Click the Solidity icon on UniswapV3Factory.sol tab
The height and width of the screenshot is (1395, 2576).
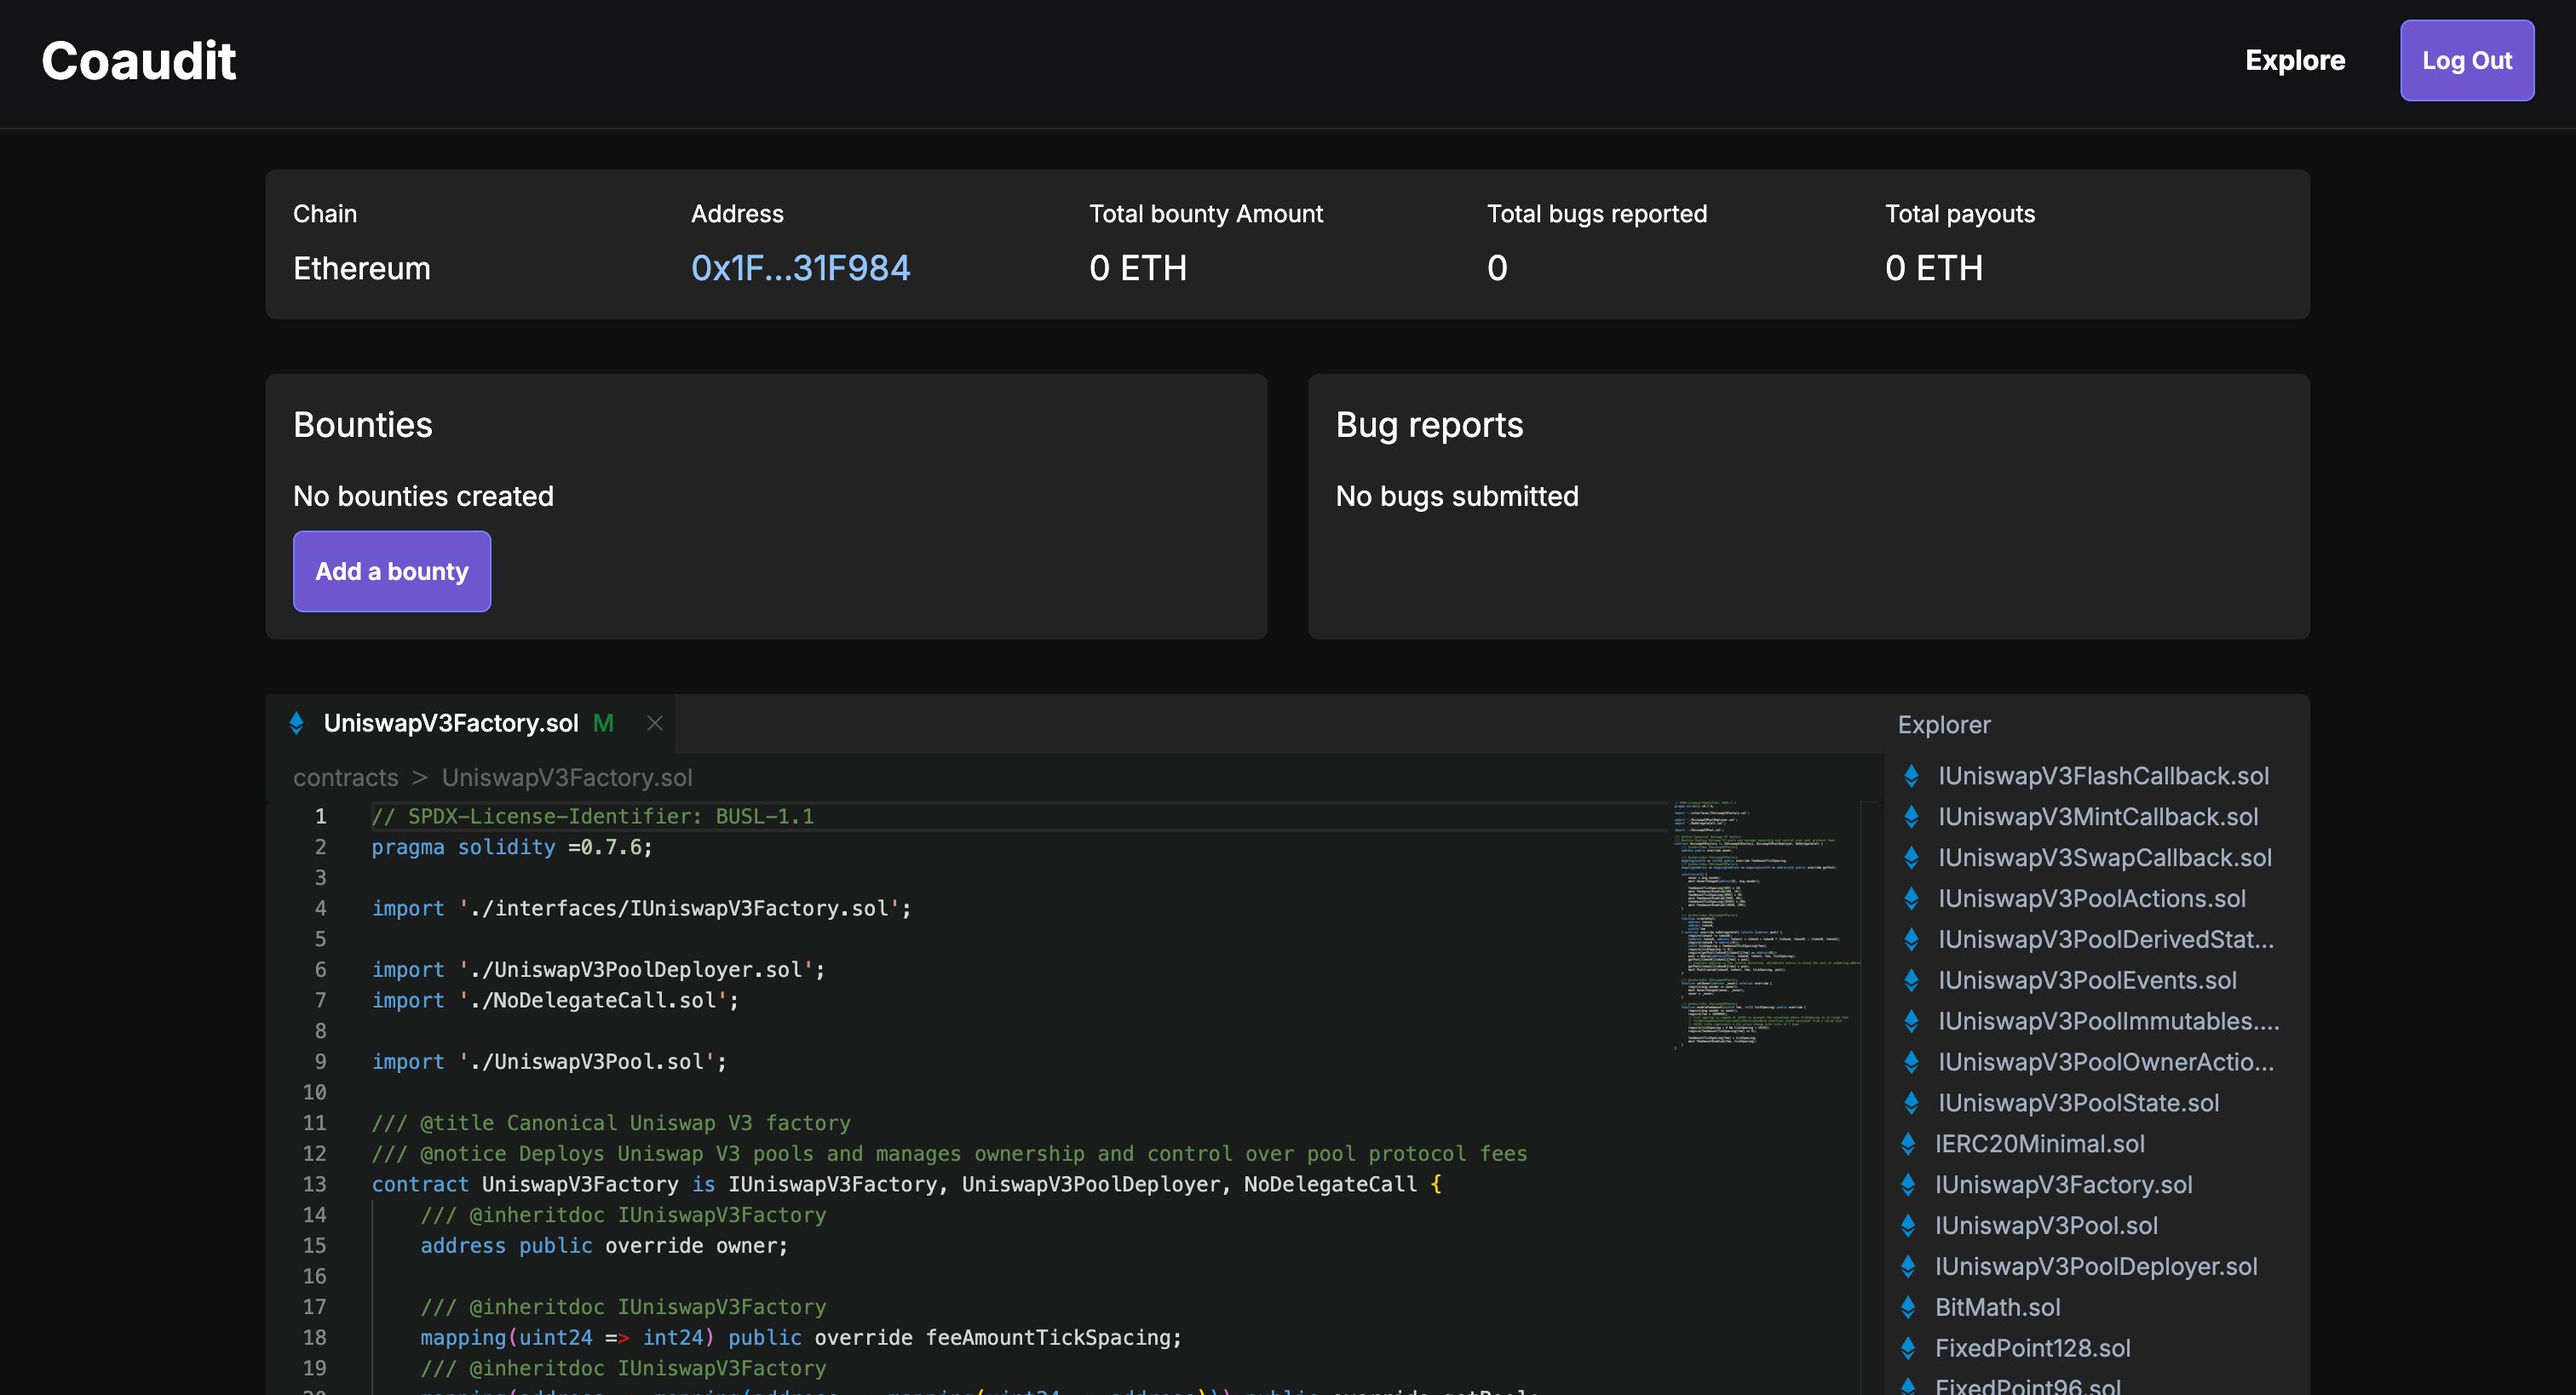296,723
